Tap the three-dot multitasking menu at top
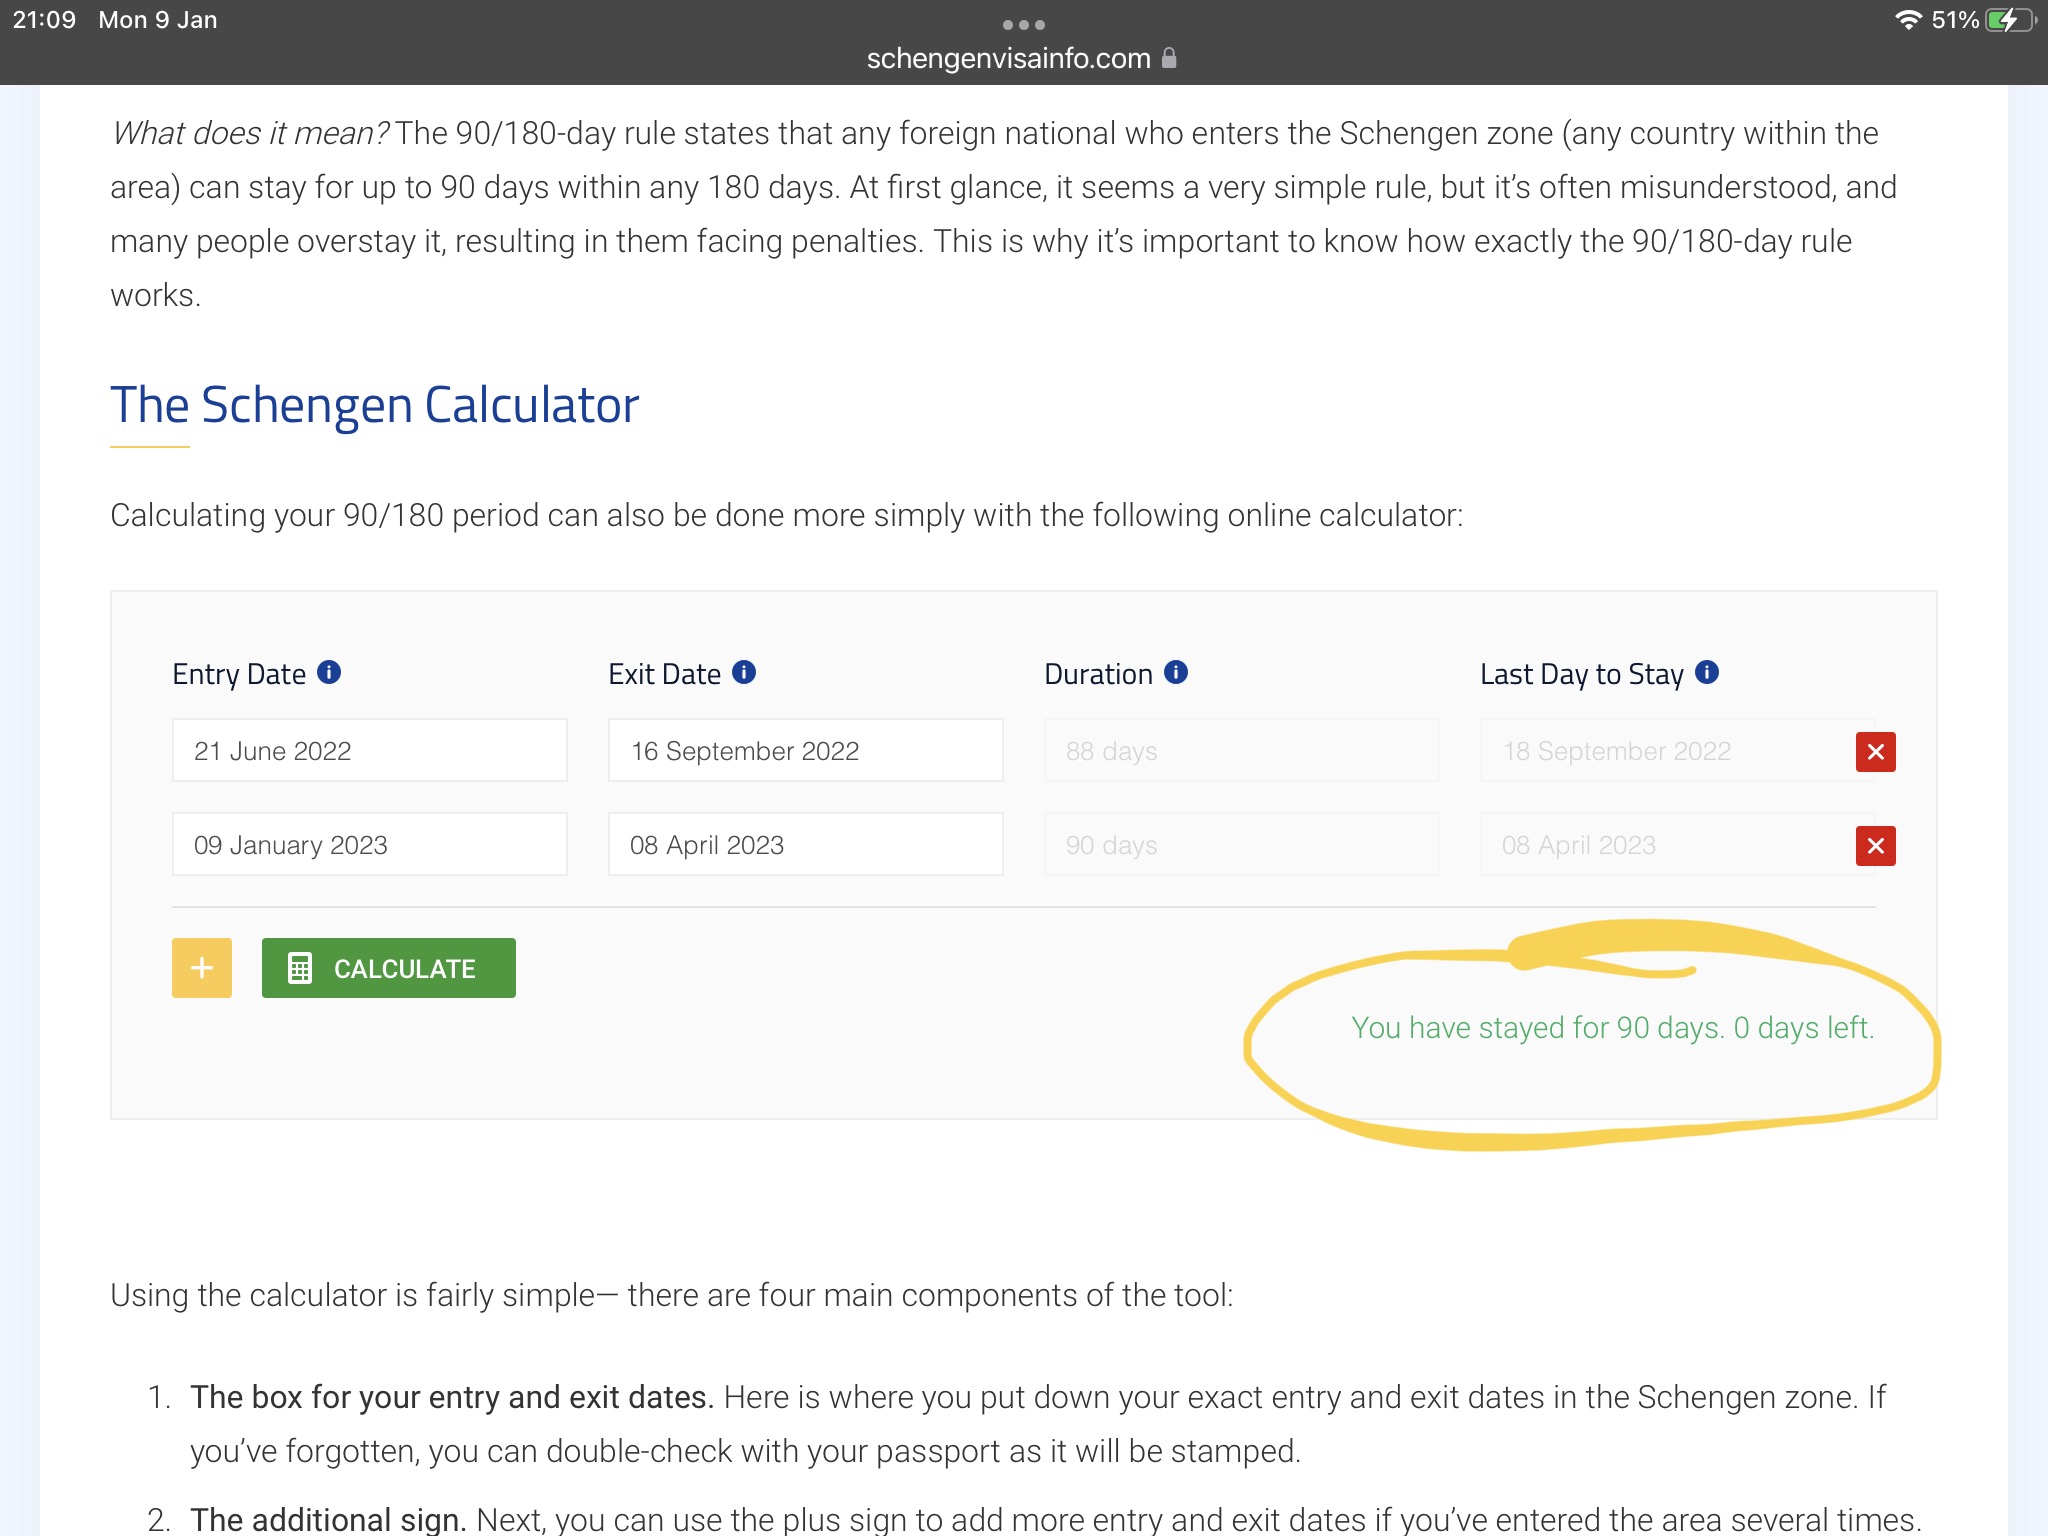Viewport: 2048px width, 1536px height. pos(1023,24)
